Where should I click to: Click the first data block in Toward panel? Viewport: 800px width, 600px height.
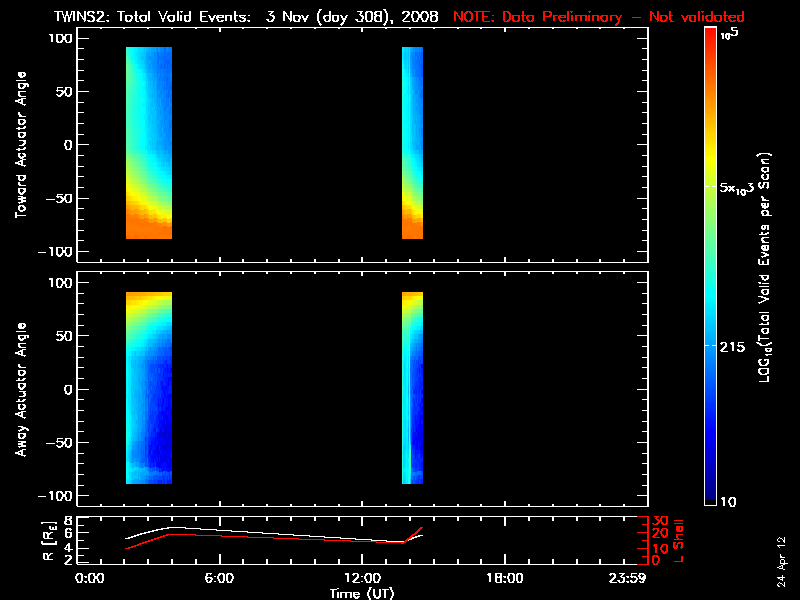149,143
